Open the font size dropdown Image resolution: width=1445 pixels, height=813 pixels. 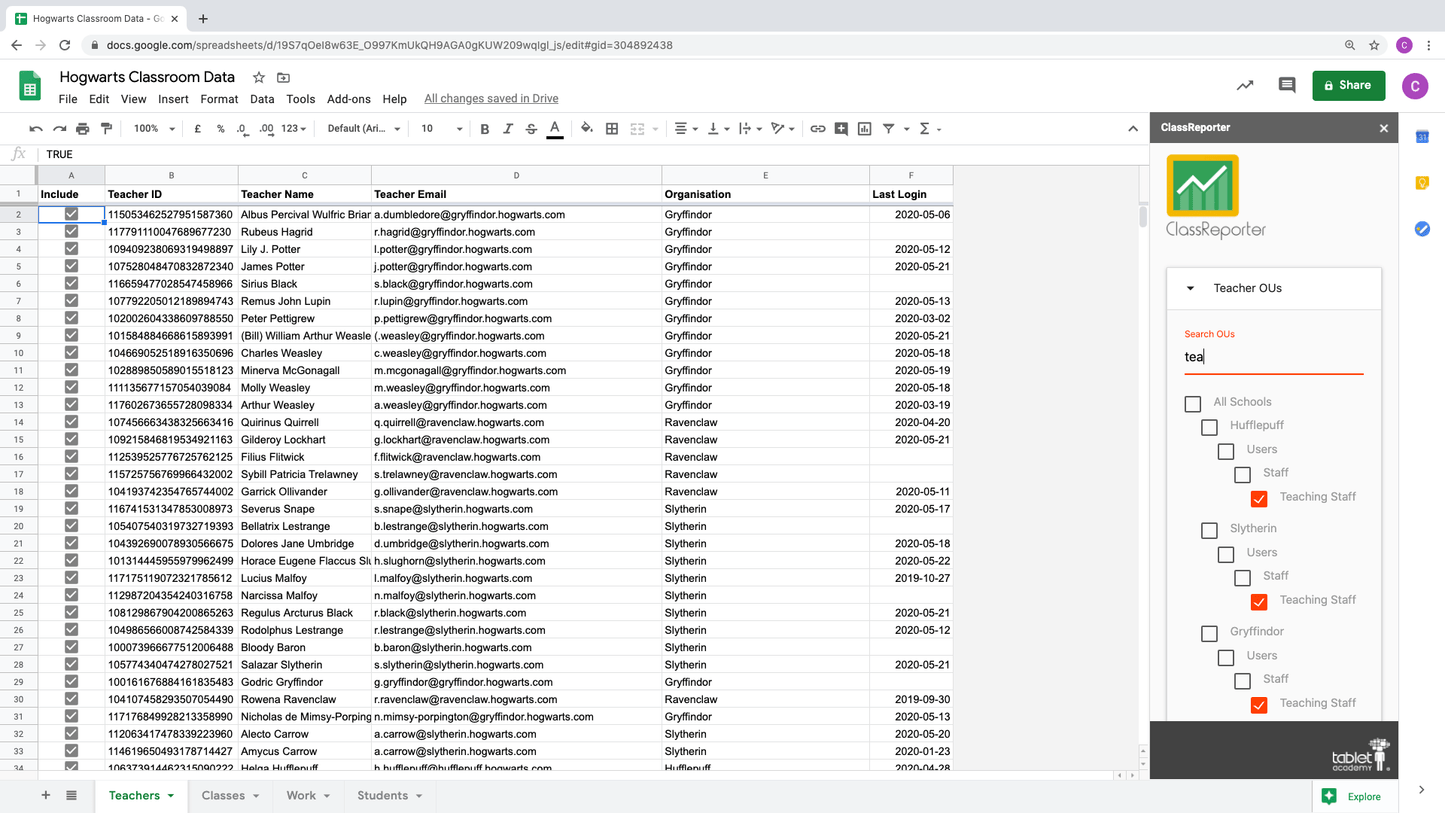pyautogui.click(x=440, y=129)
